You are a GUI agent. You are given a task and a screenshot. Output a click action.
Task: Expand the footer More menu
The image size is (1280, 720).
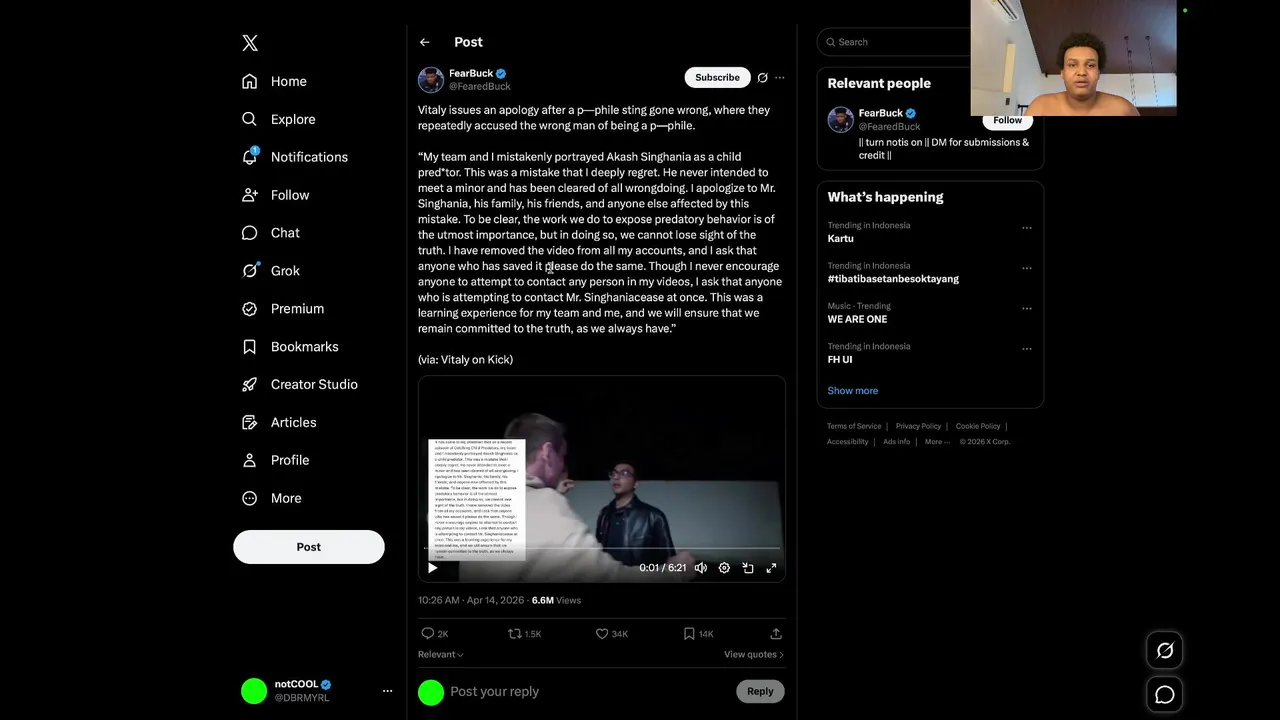tap(936, 442)
